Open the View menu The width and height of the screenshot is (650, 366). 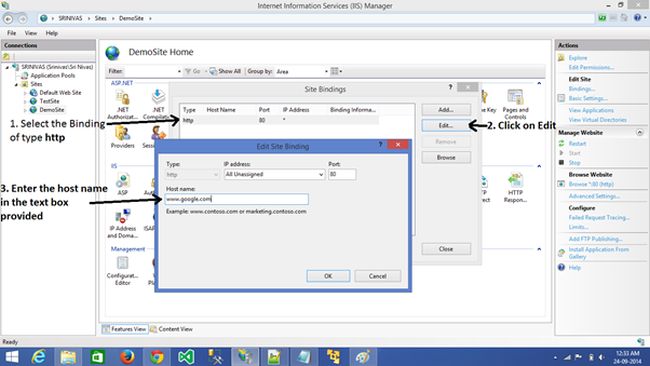pyautogui.click(x=31, y=33)
